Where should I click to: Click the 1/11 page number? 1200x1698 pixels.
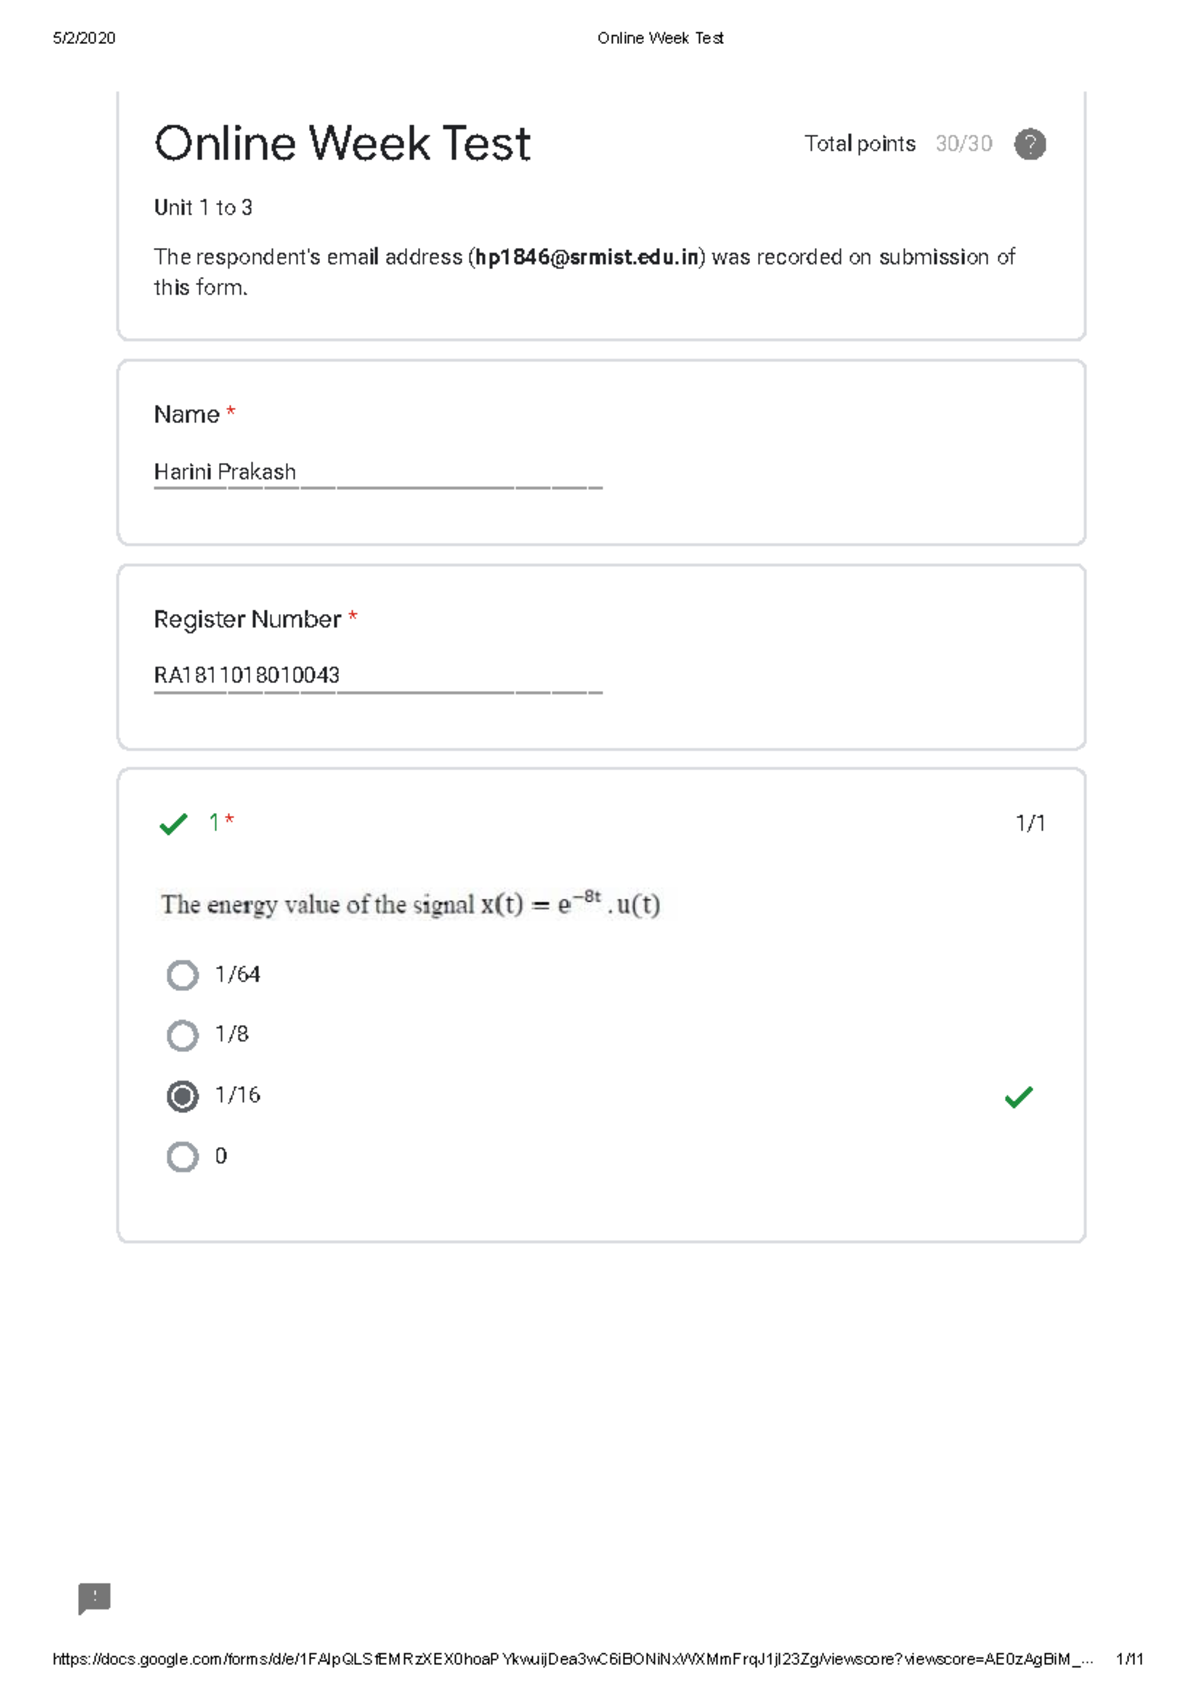point(1129,1659)
